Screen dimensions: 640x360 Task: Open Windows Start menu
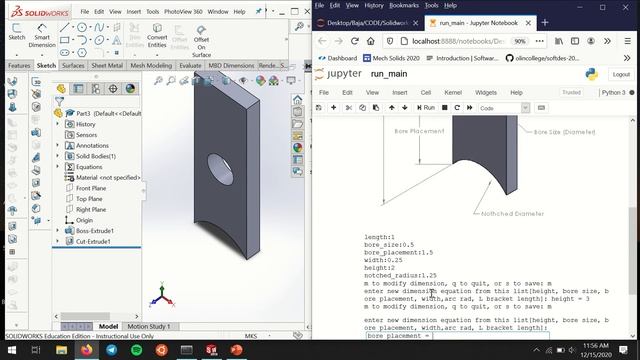[11, 350]
